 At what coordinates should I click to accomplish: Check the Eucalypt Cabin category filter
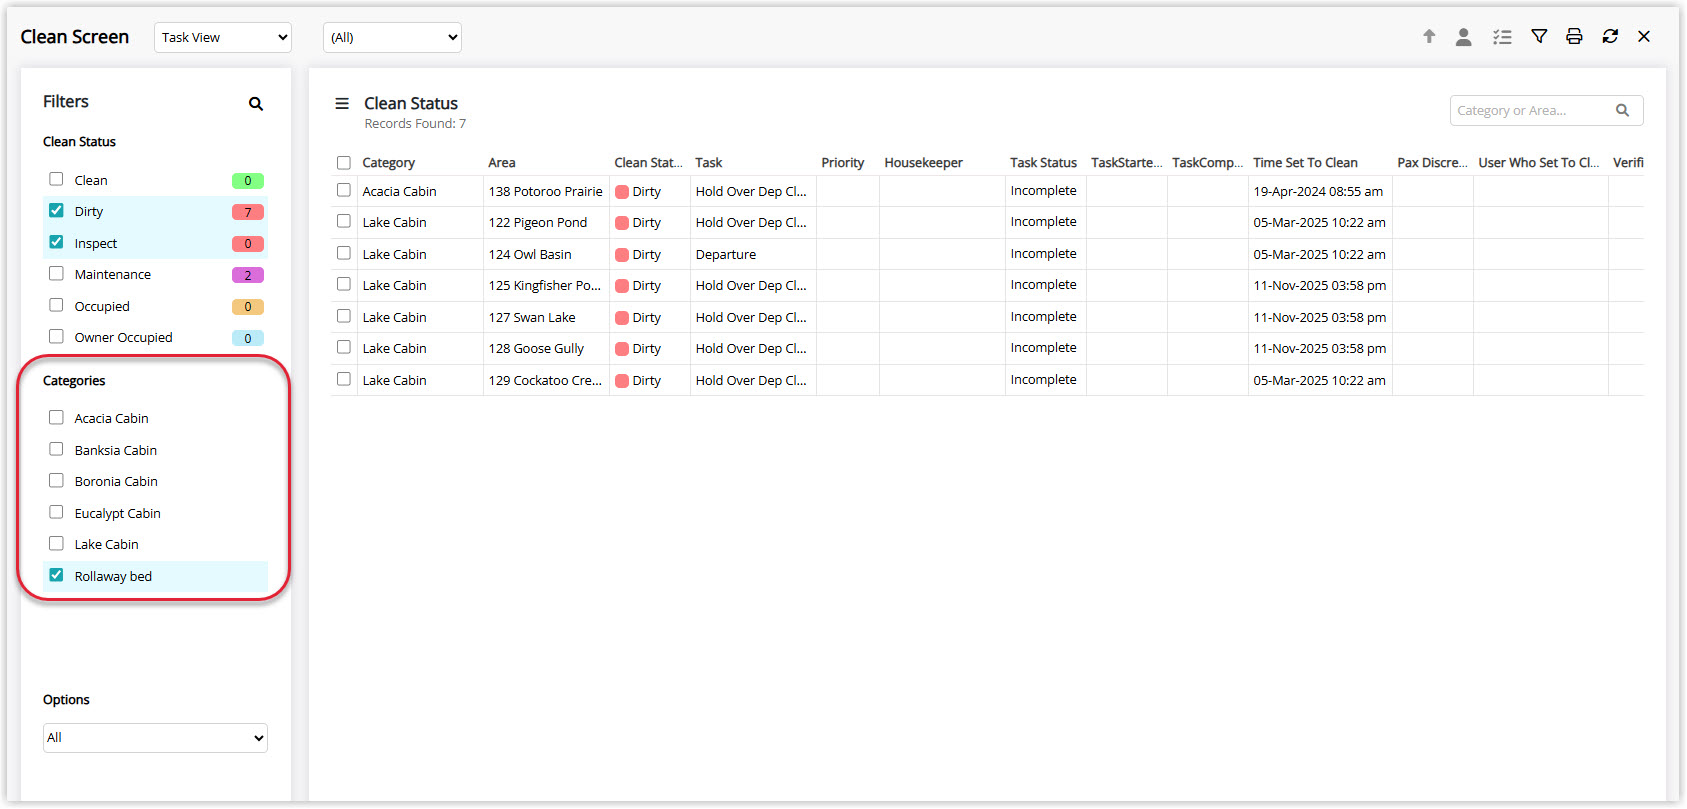[x=56, y=513]
